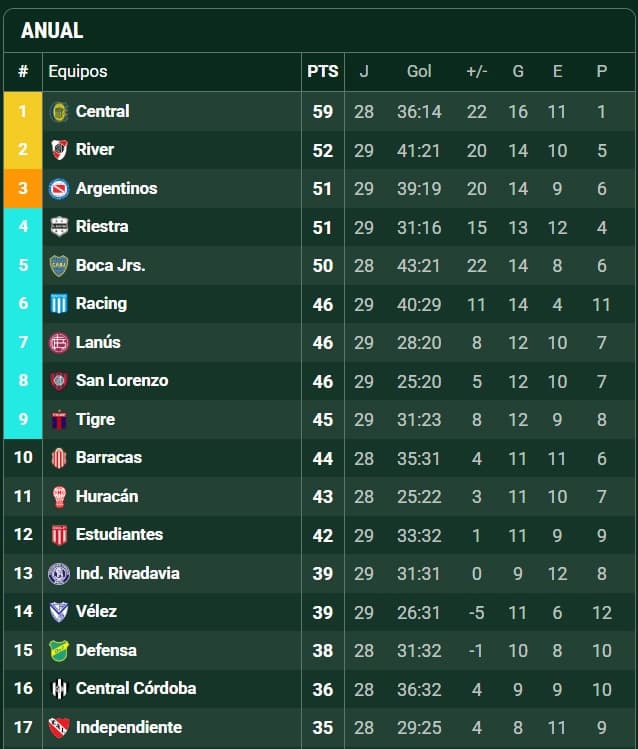Viewport: 638px width, 749px height.
Task: Select the ANUAL table tab
Action: [52, 31]
